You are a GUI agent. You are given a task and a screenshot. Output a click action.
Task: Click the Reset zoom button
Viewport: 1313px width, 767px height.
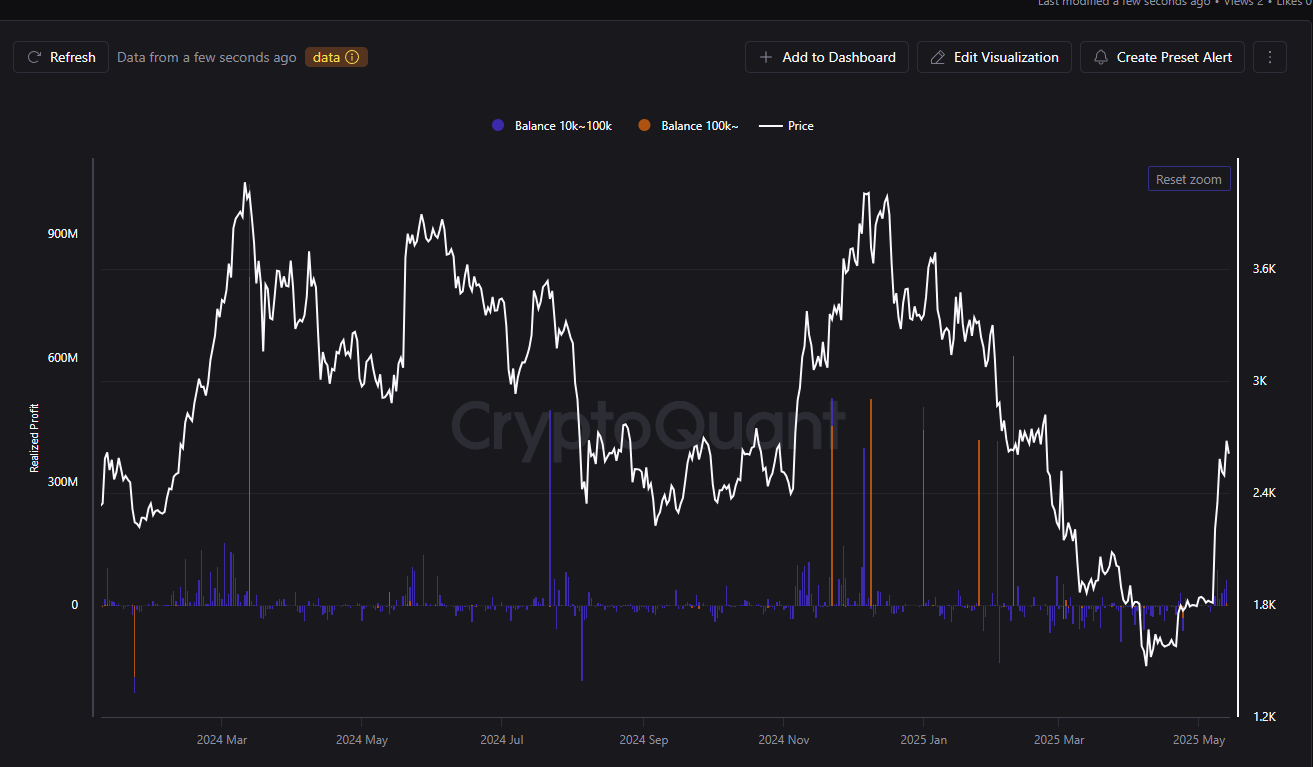(x=1189, y=178)
